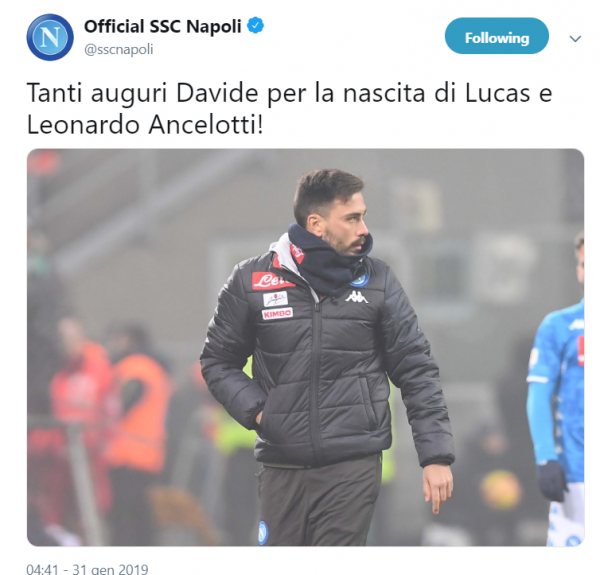
Task: Open the SSC Napoli profile avatar
Action: (x=50, y=37)
